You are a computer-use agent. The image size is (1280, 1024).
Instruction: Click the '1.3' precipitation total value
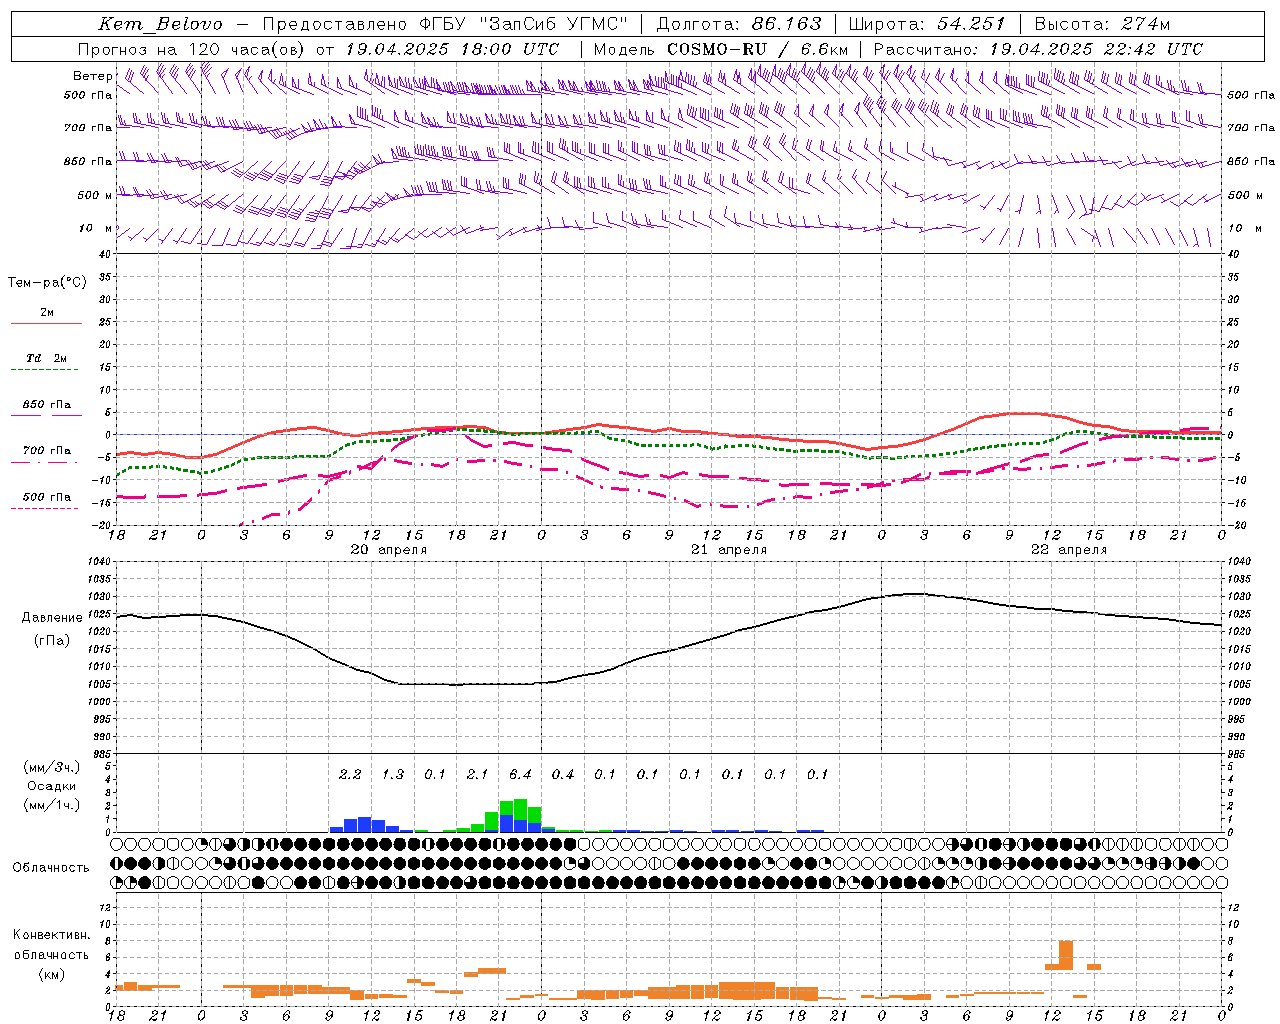click(x=393, y=774)
